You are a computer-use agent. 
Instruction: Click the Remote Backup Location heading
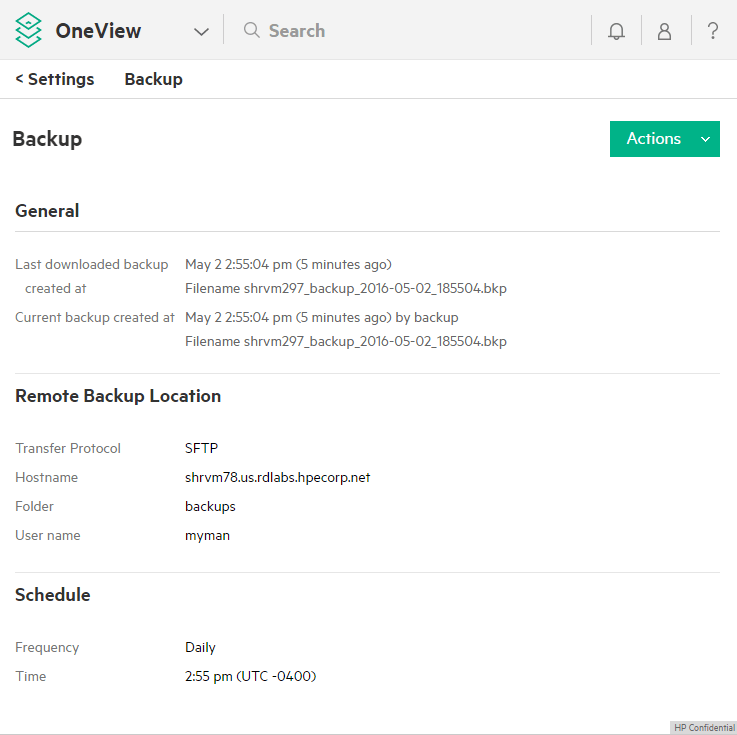click(x=118, y=396)
